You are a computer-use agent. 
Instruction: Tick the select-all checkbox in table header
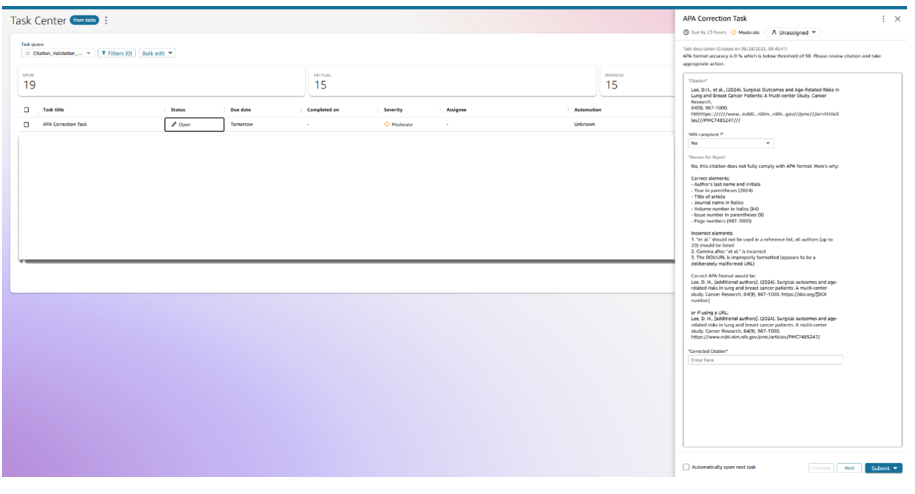(26, 109)
